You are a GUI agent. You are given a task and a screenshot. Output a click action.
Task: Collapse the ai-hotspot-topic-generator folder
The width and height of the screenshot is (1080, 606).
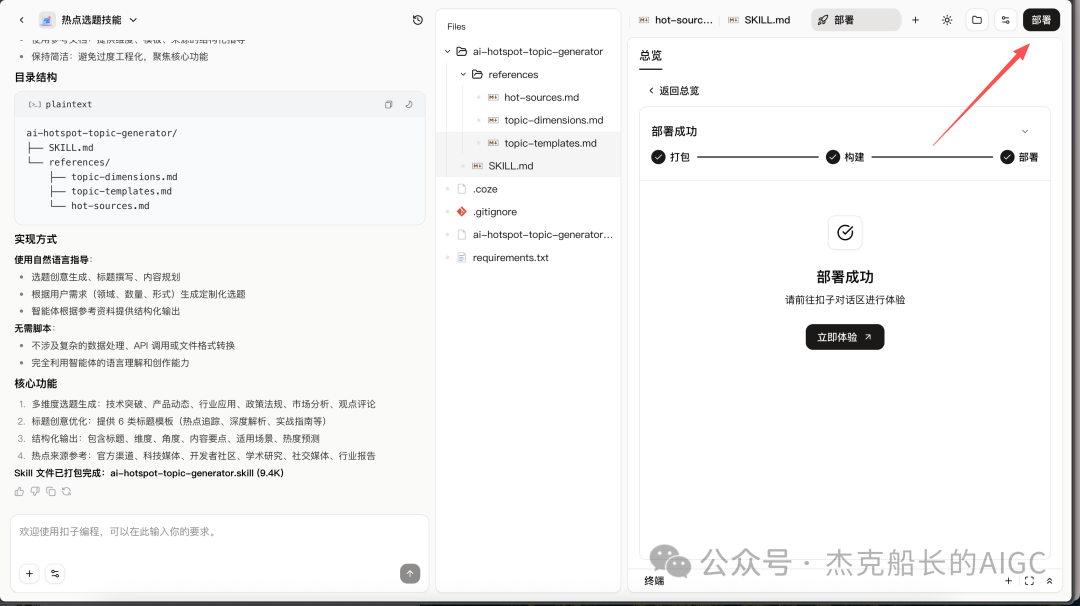(448, 52)
